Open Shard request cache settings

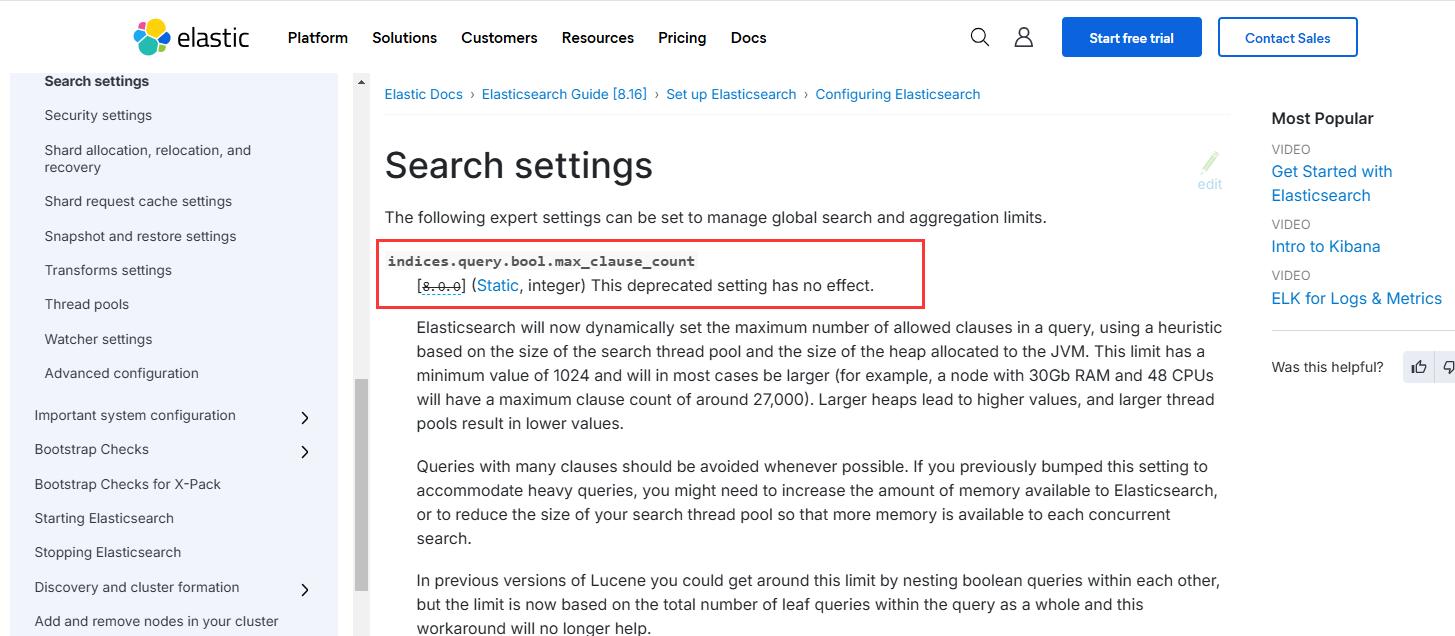tap(138, 201)
